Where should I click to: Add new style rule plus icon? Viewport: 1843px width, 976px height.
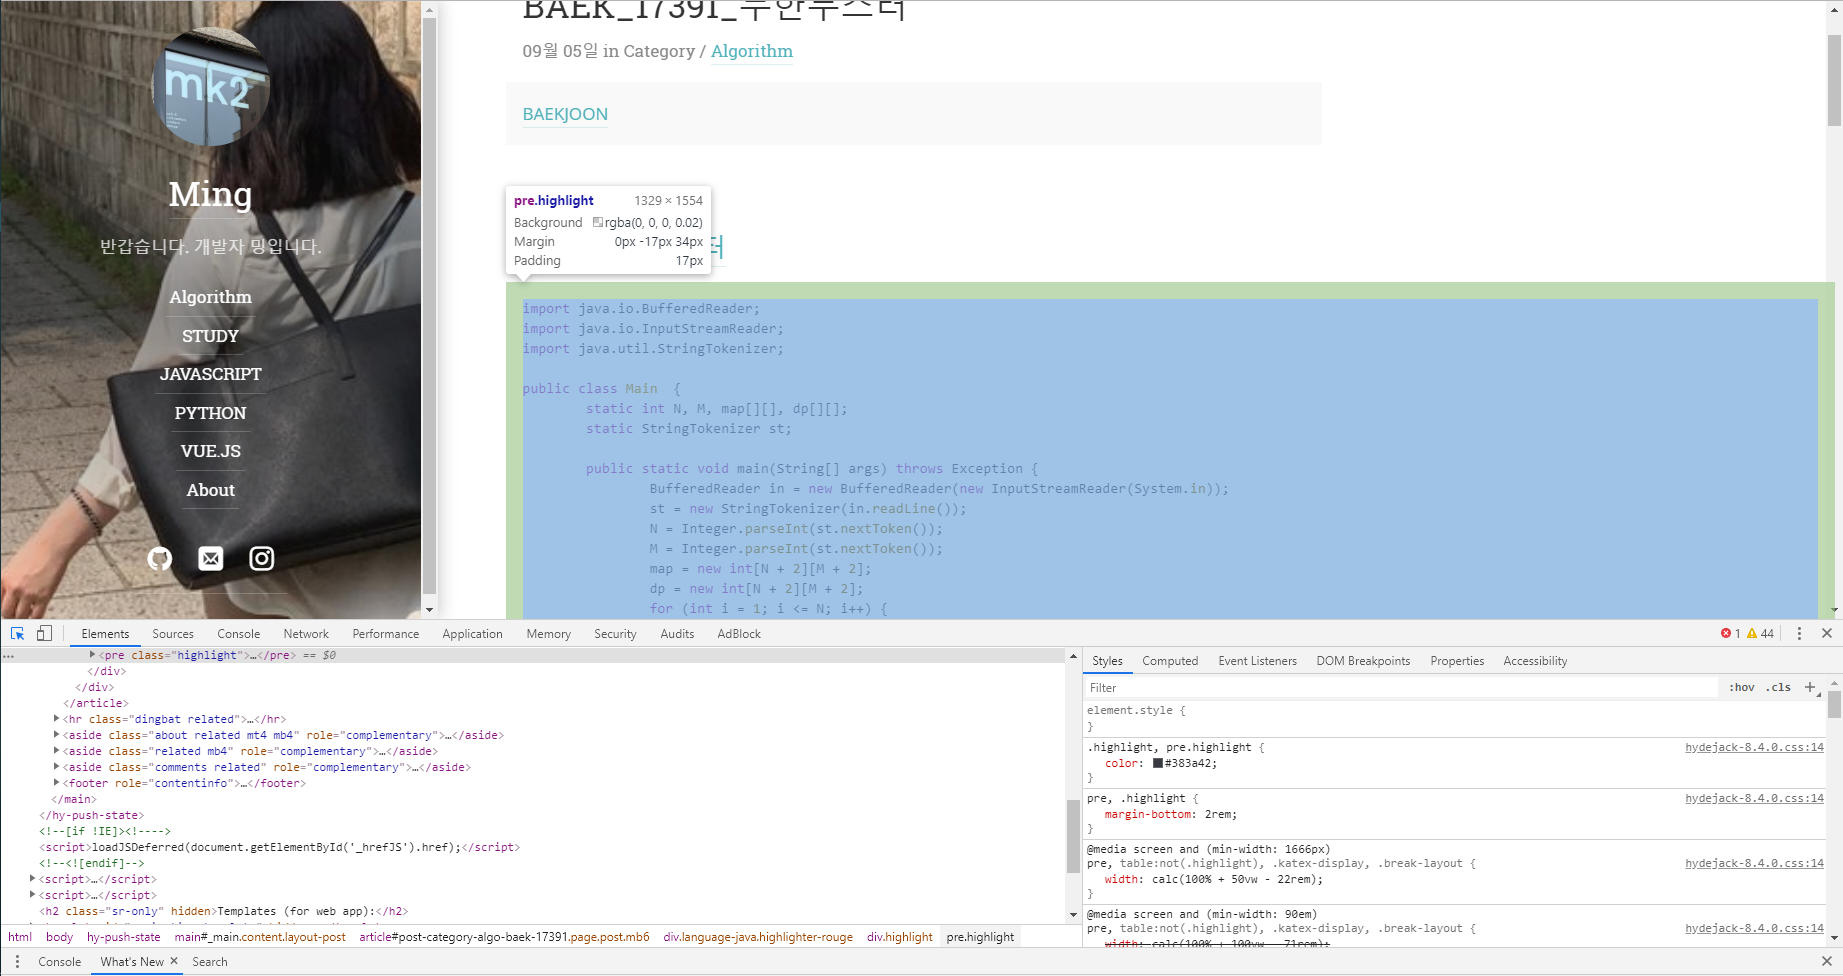click(x=1810, y=687)
